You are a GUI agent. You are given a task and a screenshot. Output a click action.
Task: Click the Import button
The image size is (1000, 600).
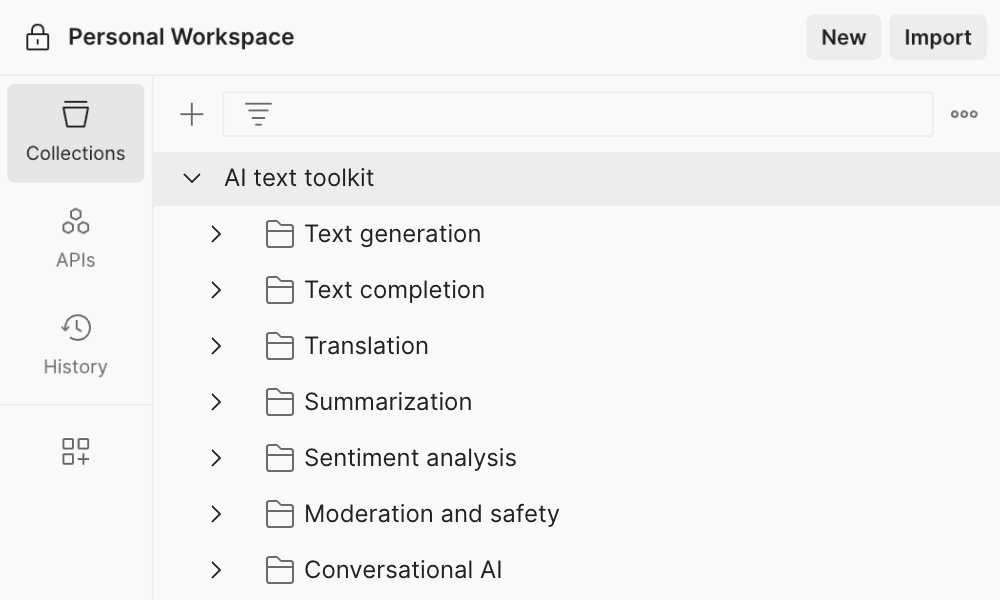click(937, 38)
